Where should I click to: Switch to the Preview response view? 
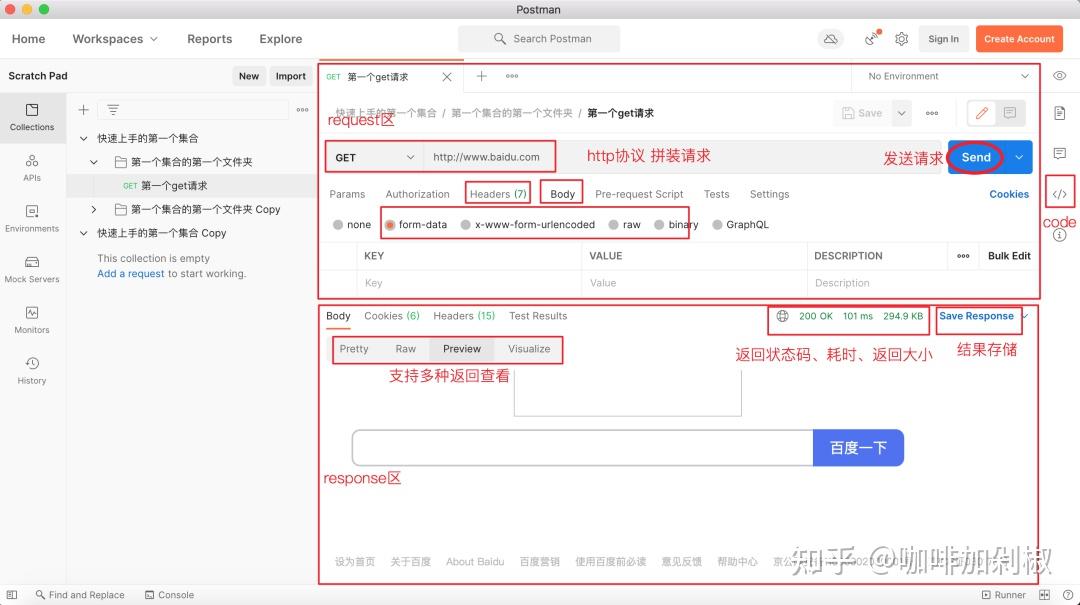point(461,349)
